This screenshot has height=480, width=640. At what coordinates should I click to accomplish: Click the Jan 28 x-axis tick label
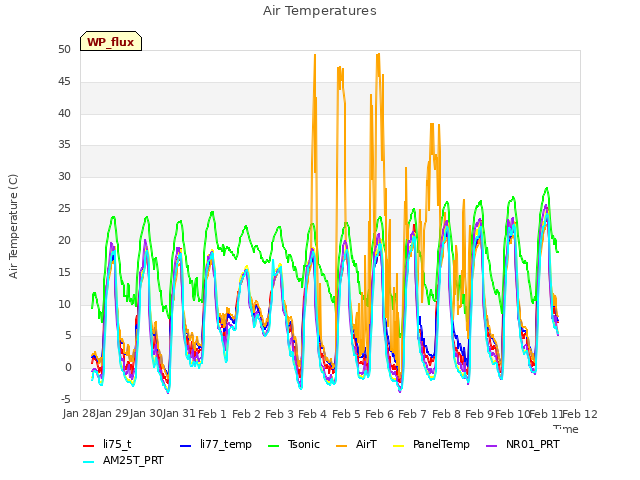tap(79, 414)
